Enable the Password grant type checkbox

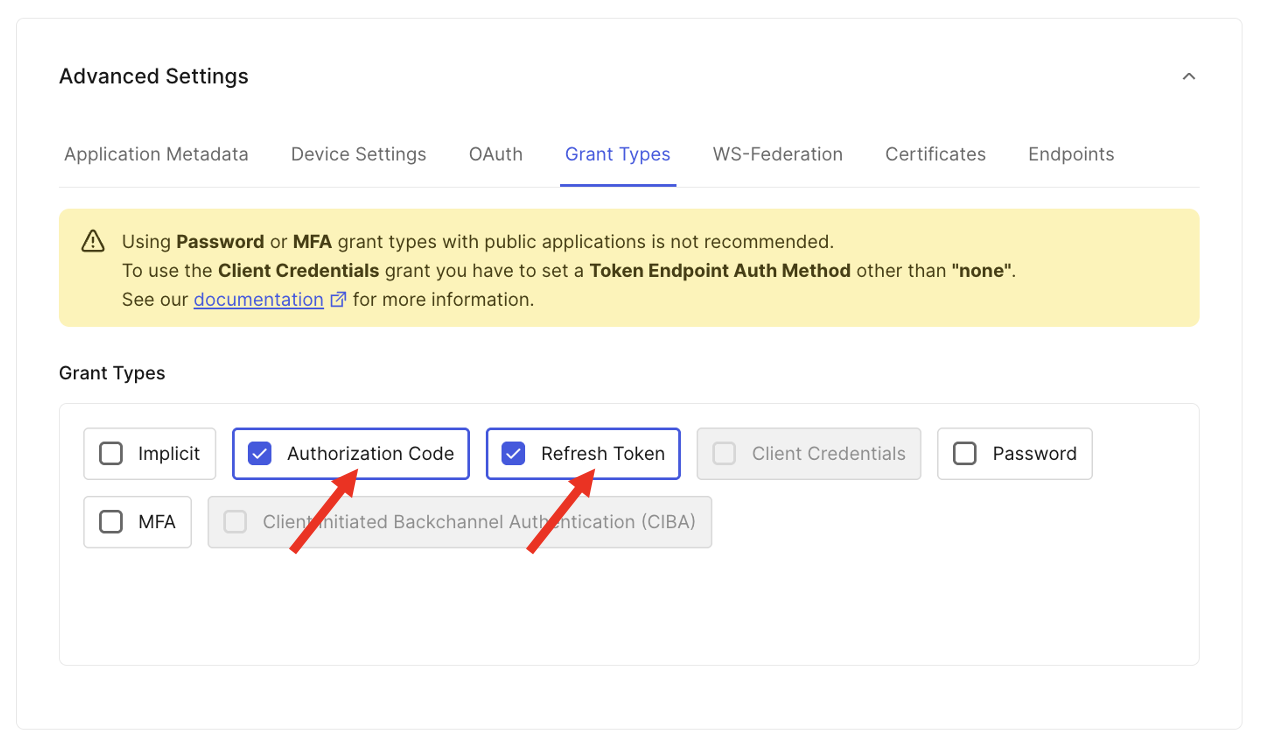tap(965, 454)
